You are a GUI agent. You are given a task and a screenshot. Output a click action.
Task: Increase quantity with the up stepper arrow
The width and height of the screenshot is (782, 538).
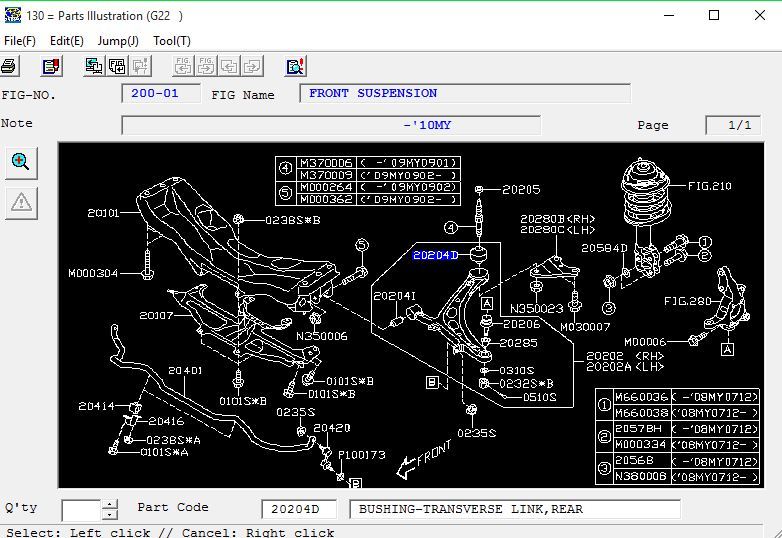(x=110, y=504)
